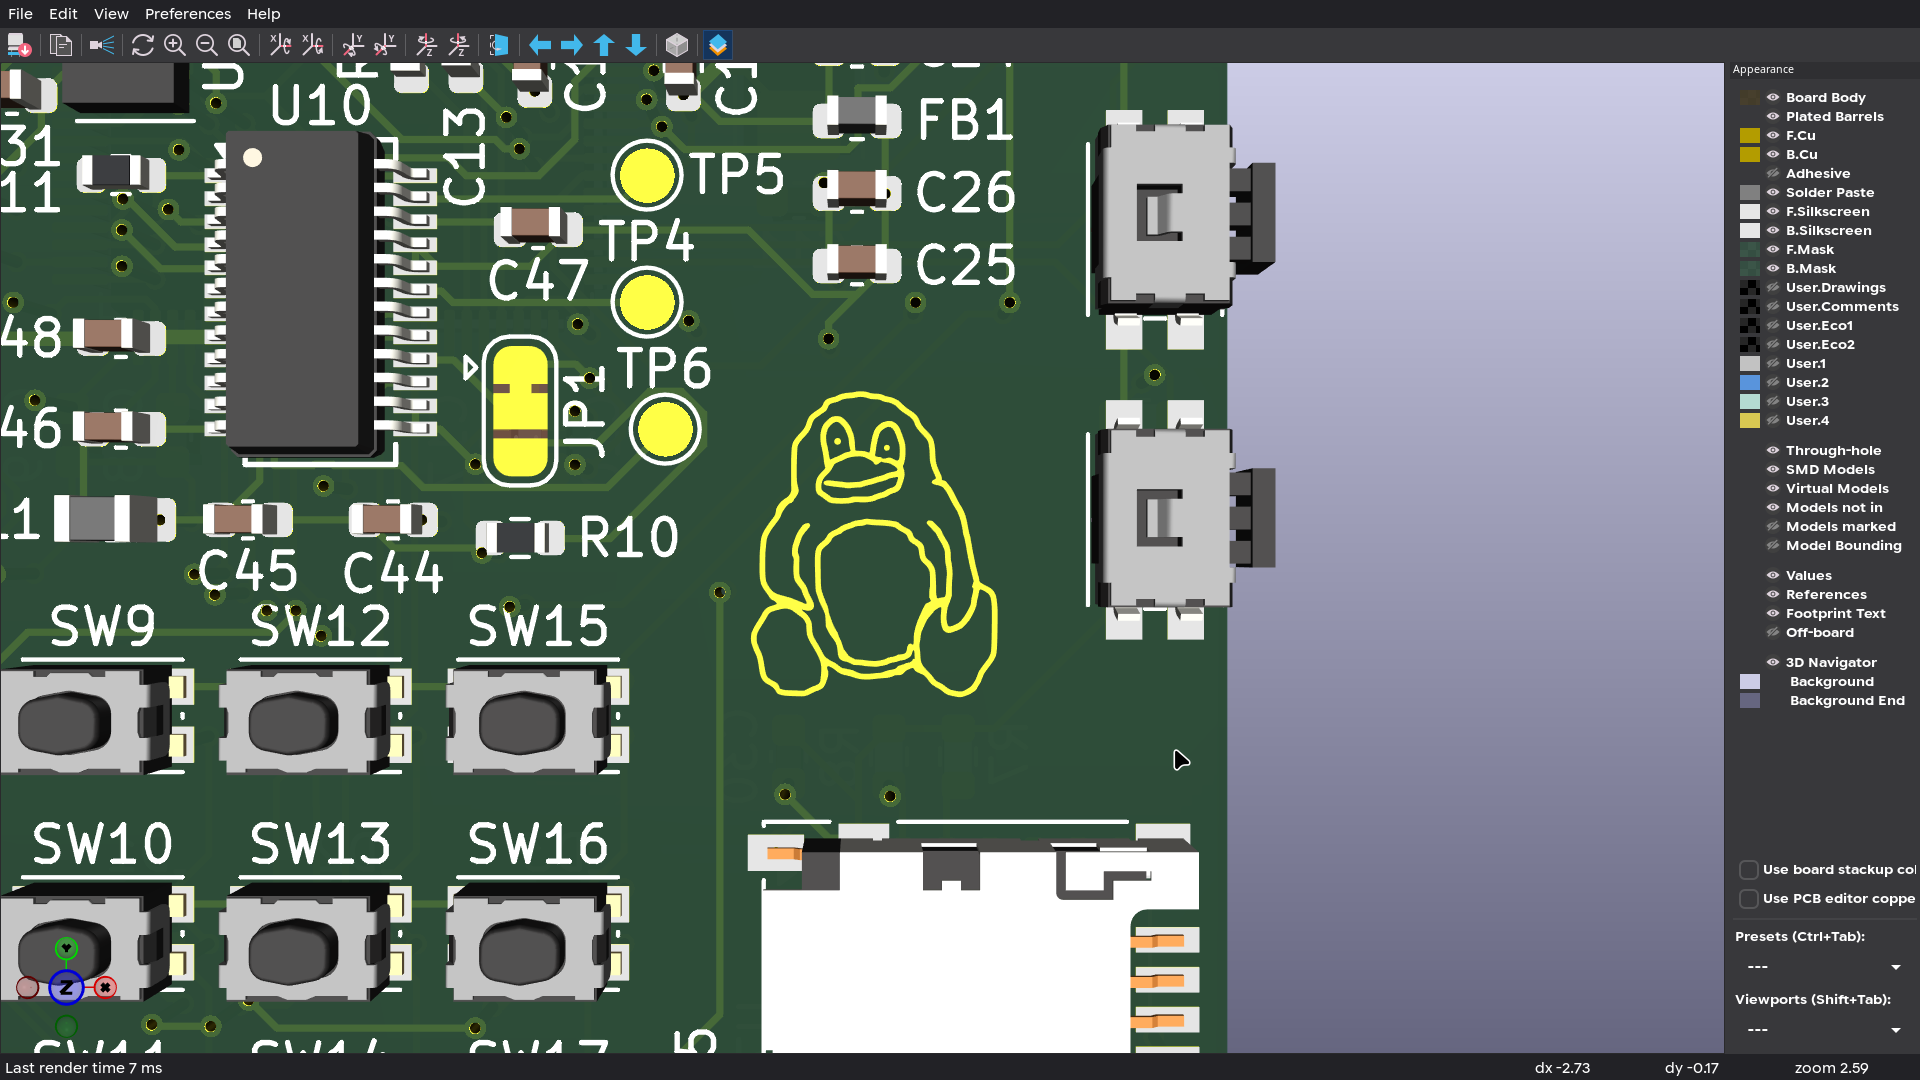This screenshot has height=1080, width=1920.
Task: Rotate X counterclockwise using the second X-axis icon
Action: (313, 45)
